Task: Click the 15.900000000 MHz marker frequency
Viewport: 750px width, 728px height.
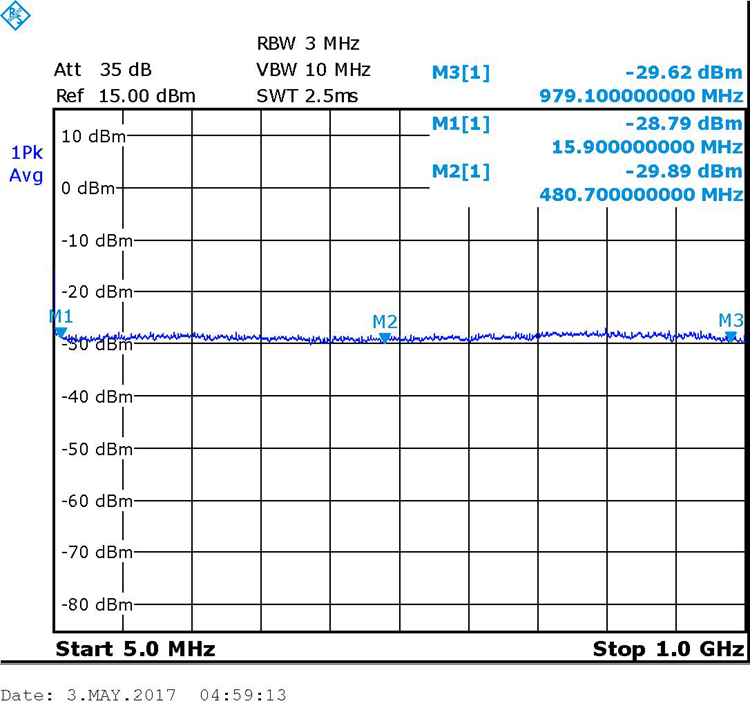Action: coord(647,146)
